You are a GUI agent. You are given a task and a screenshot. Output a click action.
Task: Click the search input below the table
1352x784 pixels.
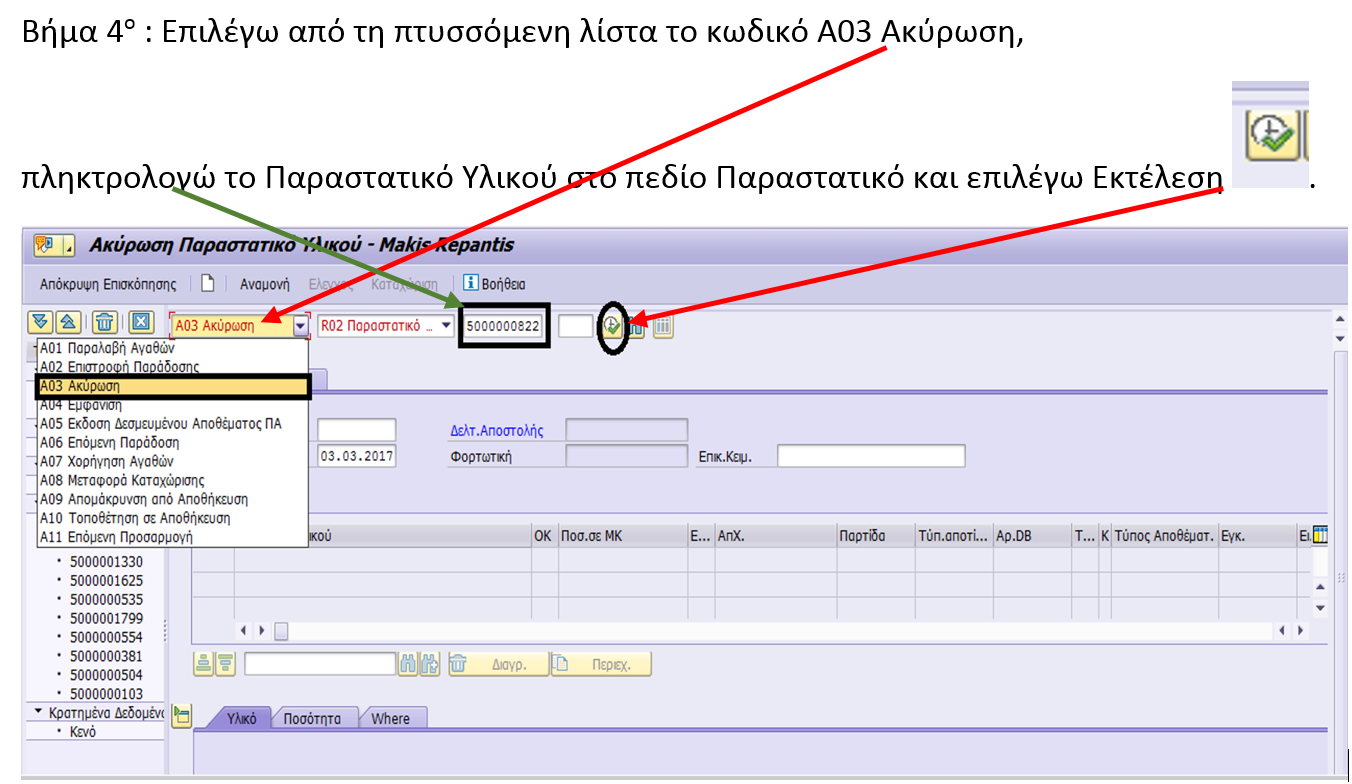pos(320,664)
